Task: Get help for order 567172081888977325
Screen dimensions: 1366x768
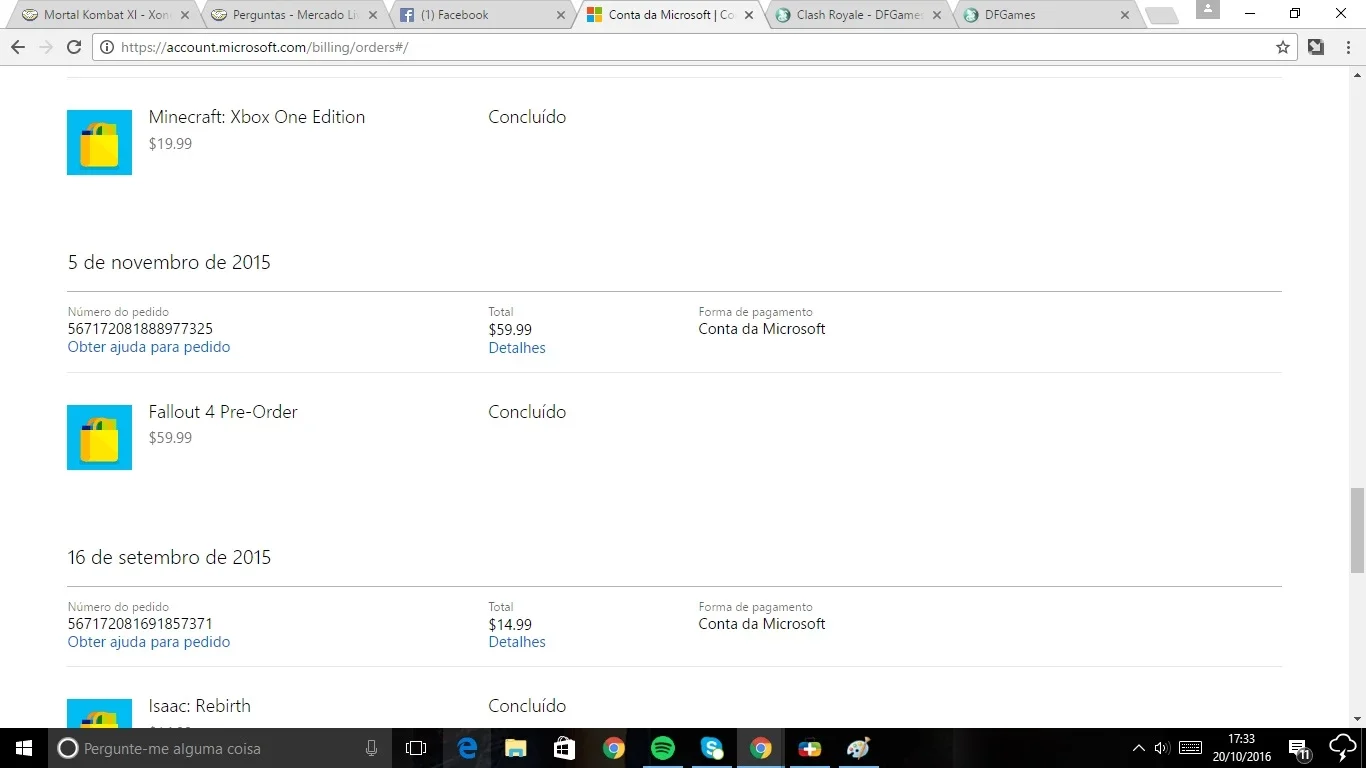Action: coord(149,347)
